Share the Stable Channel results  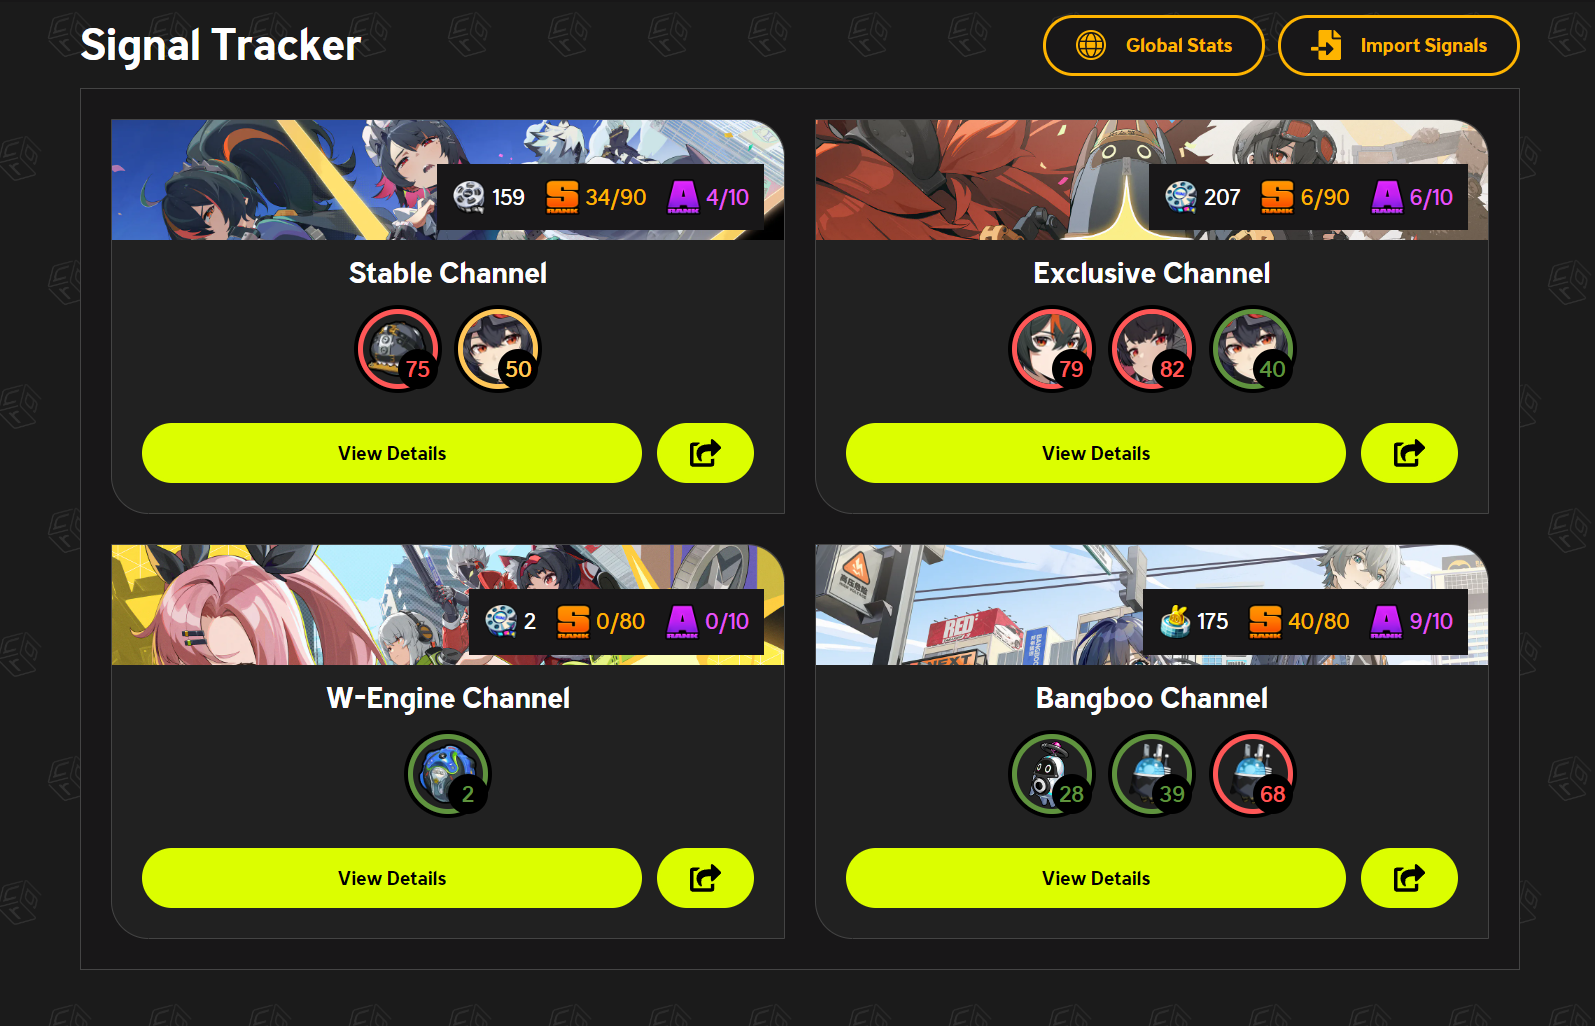[705, 453]
